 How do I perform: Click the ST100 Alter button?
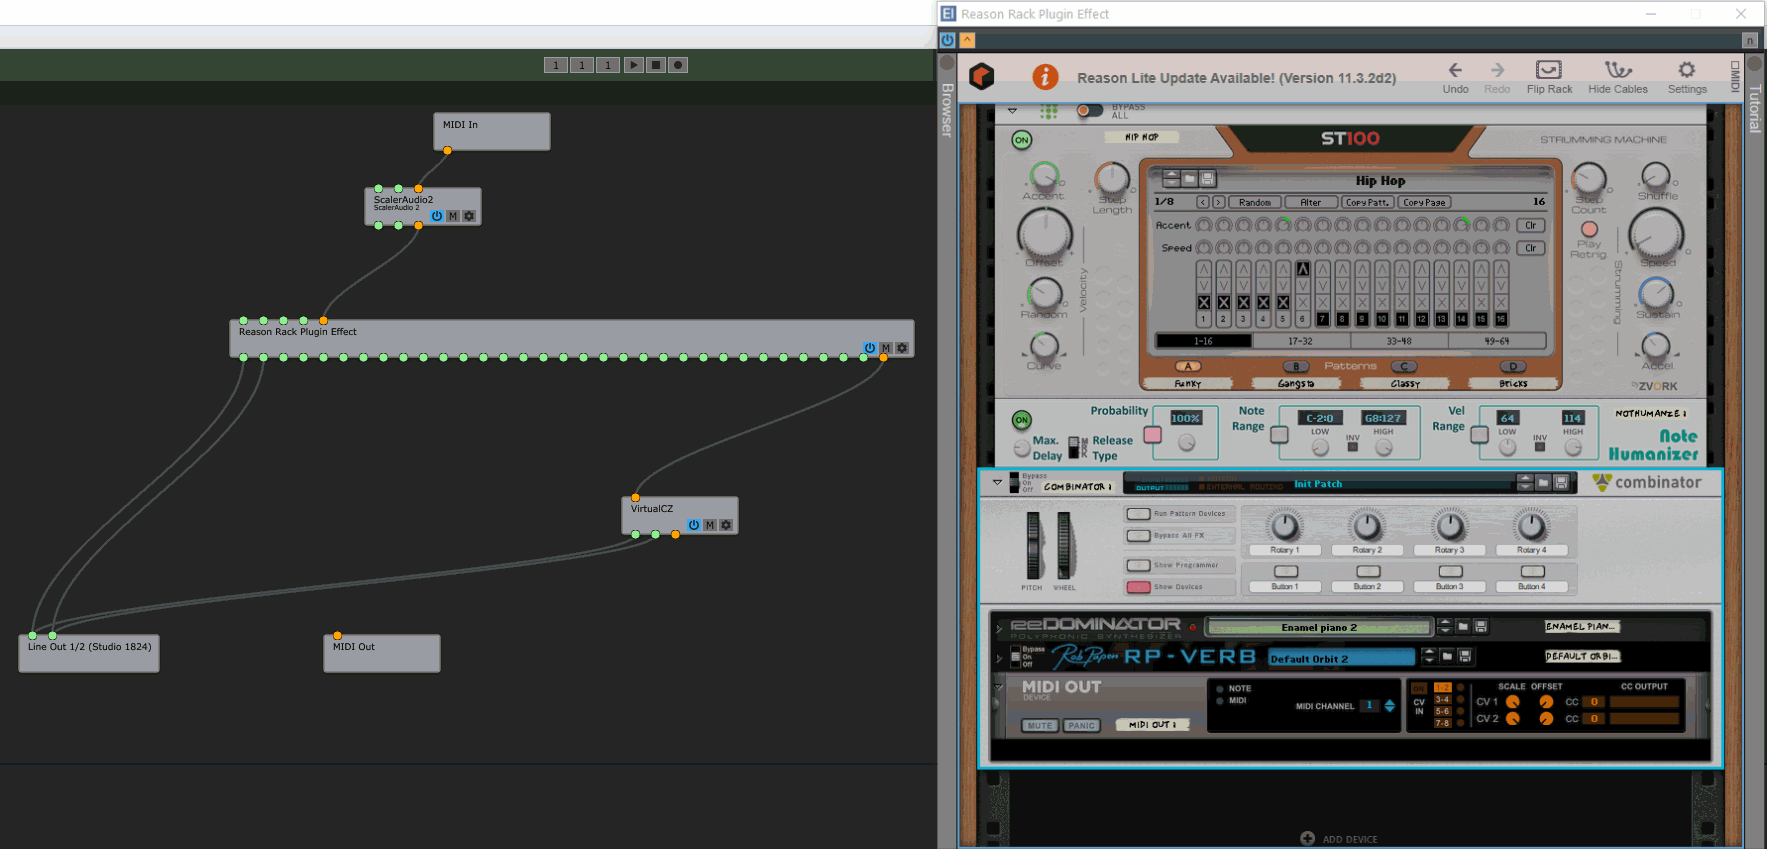click(x=1310, y=202)
